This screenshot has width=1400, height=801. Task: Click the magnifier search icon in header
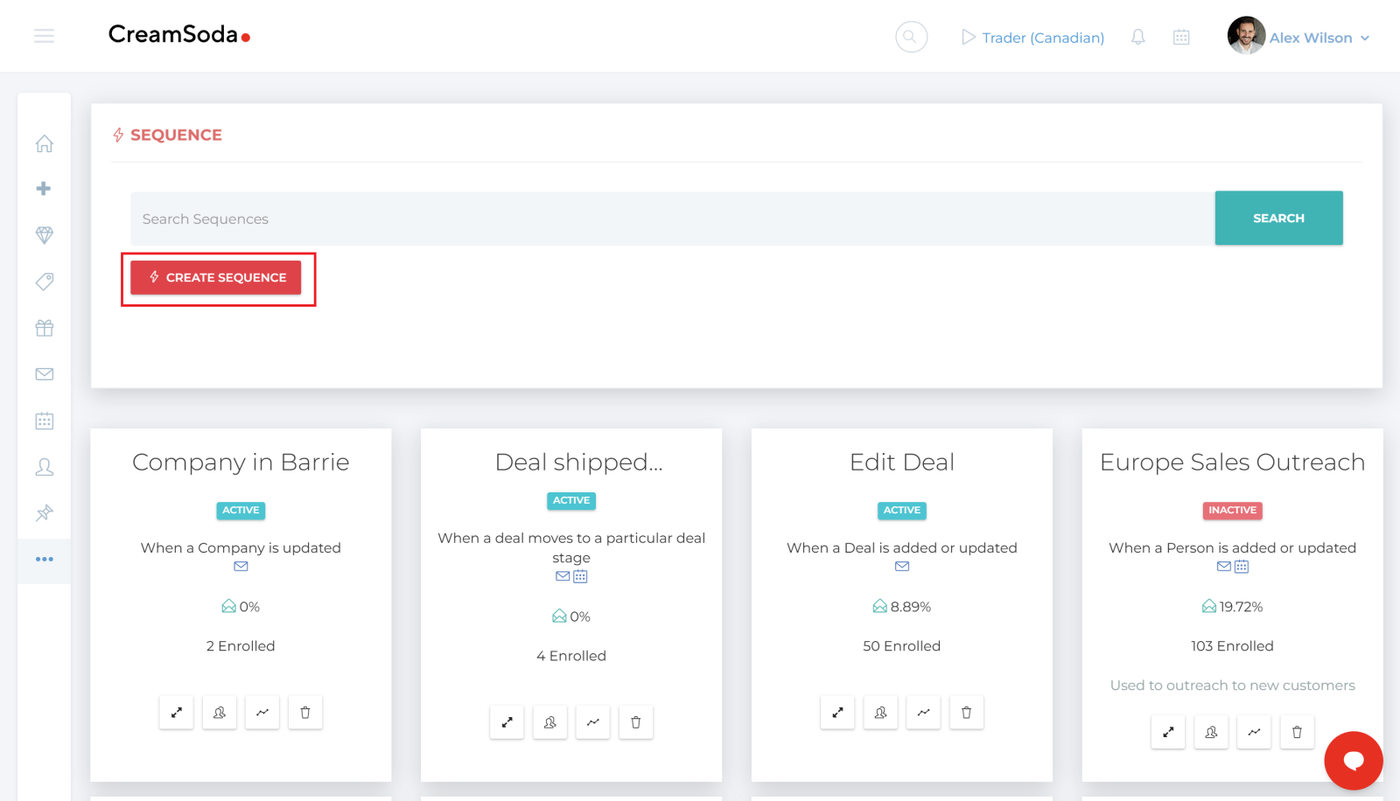point(911,37)
